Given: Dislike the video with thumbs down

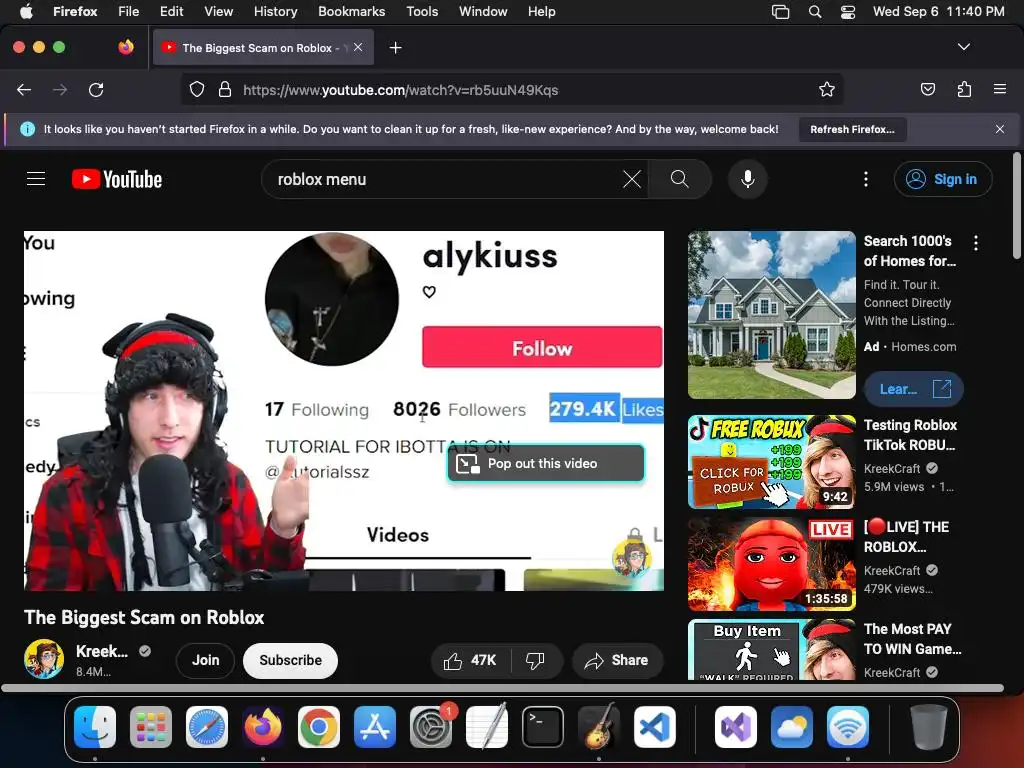Looking at the screenshot, I should pyautogui.click(x=535, y=661).
